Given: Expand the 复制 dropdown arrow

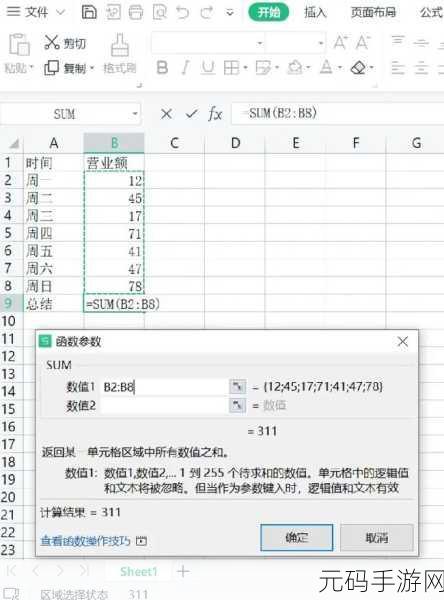Looking at the screenshot, I should [92, 69].
